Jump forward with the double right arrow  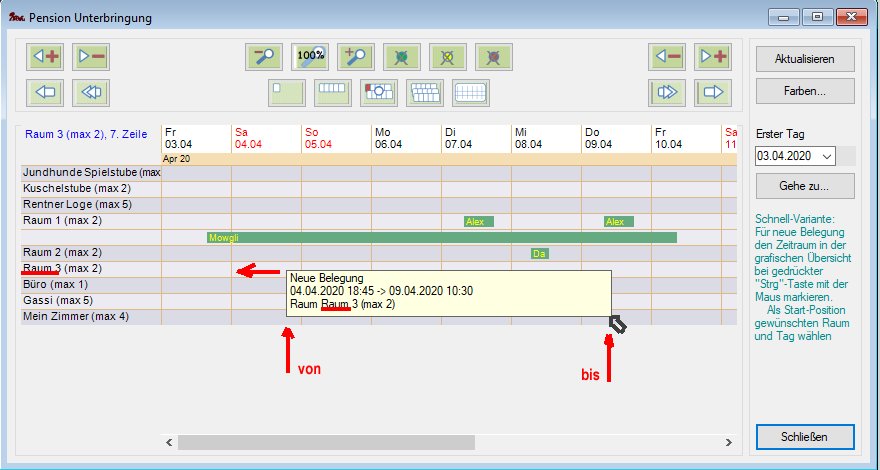coord(668,93)
